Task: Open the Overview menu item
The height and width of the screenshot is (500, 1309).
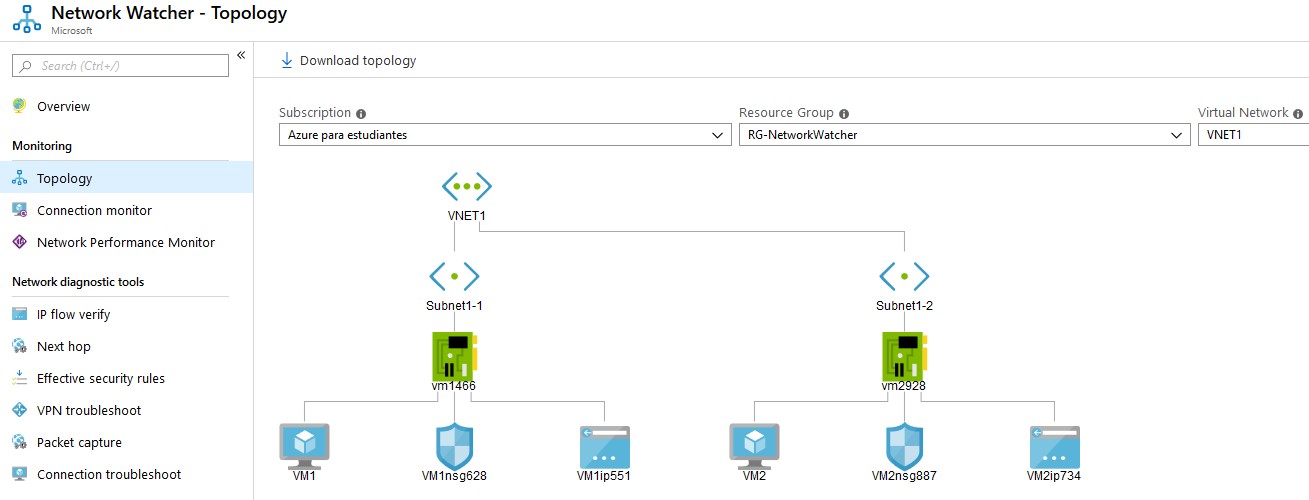Action: point(126,106)
